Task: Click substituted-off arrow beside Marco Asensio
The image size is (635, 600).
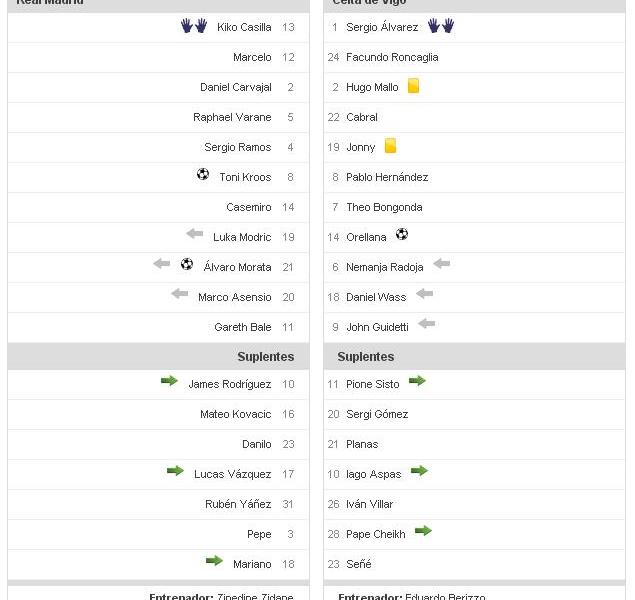Action: tap(180, 294)
